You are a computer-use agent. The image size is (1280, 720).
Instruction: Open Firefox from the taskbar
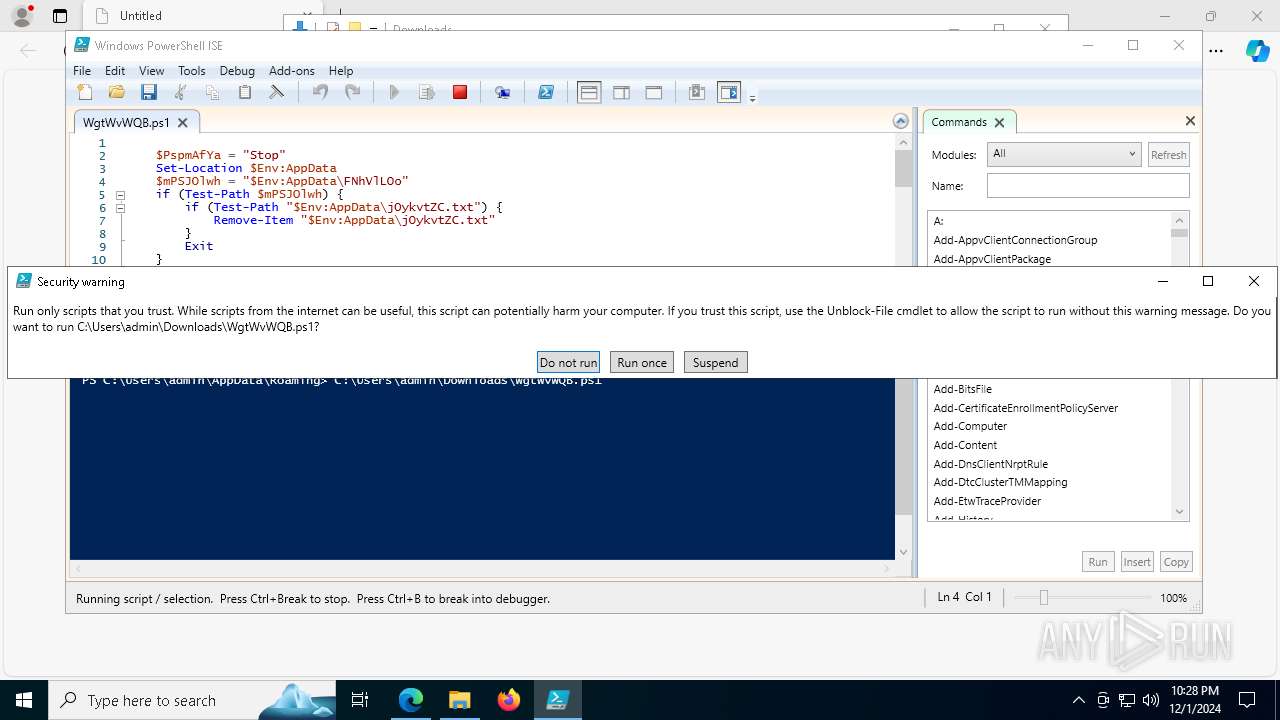tap(509, 700)
